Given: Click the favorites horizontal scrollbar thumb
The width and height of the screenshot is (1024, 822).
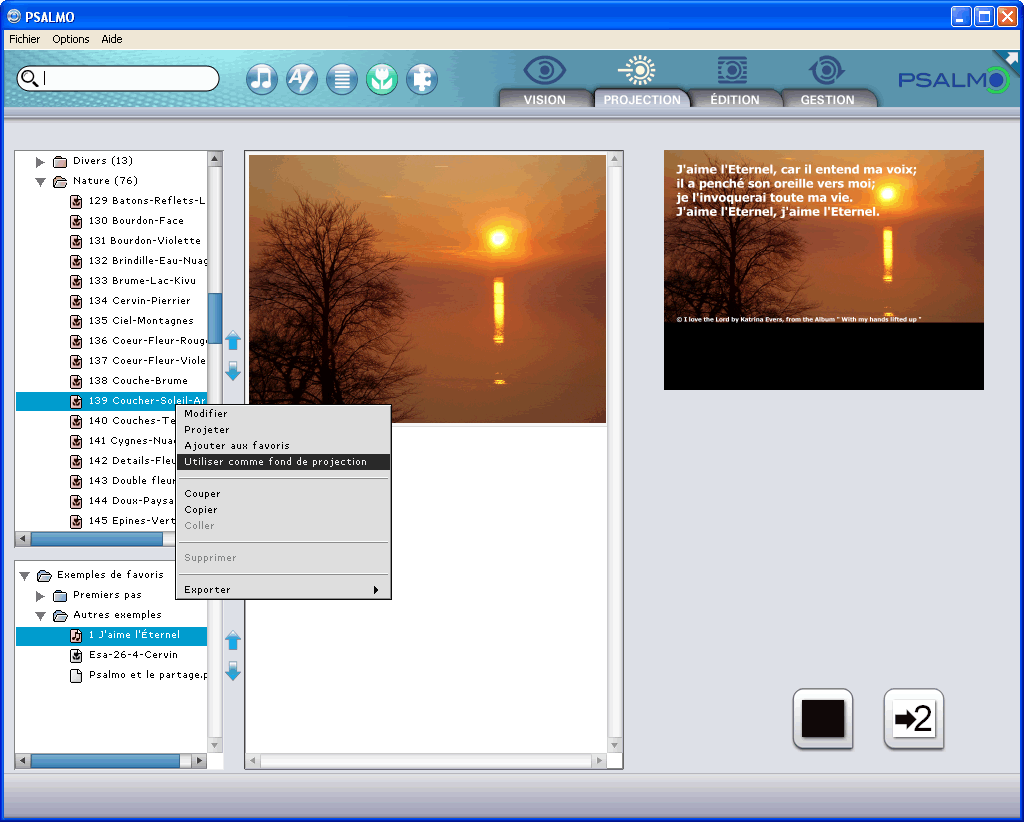Looking at the screenshot, I should [x=105, y=761].
